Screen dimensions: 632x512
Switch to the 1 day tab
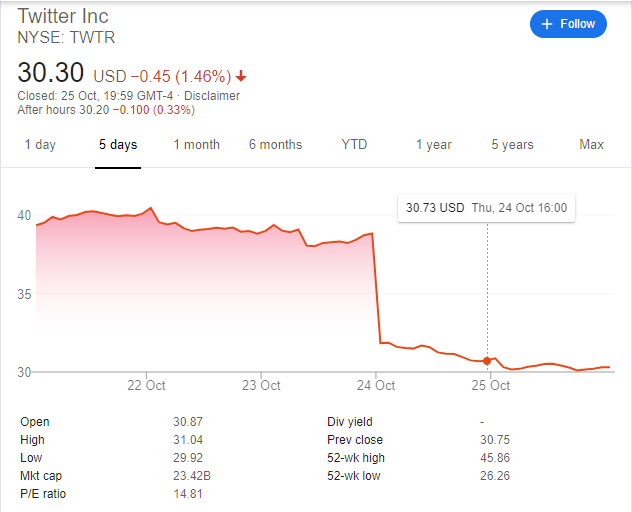tap(40, 145)
